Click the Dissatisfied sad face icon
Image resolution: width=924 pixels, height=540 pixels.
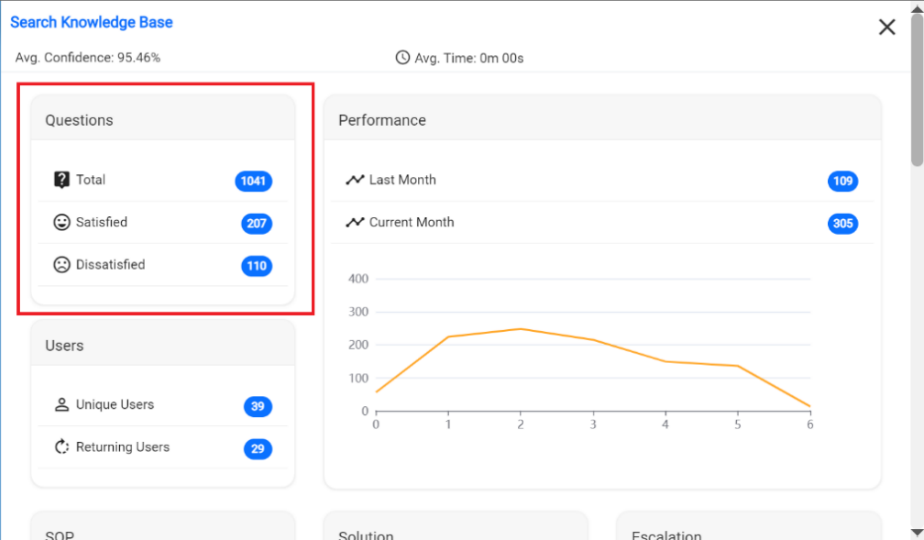pos(61,265)
